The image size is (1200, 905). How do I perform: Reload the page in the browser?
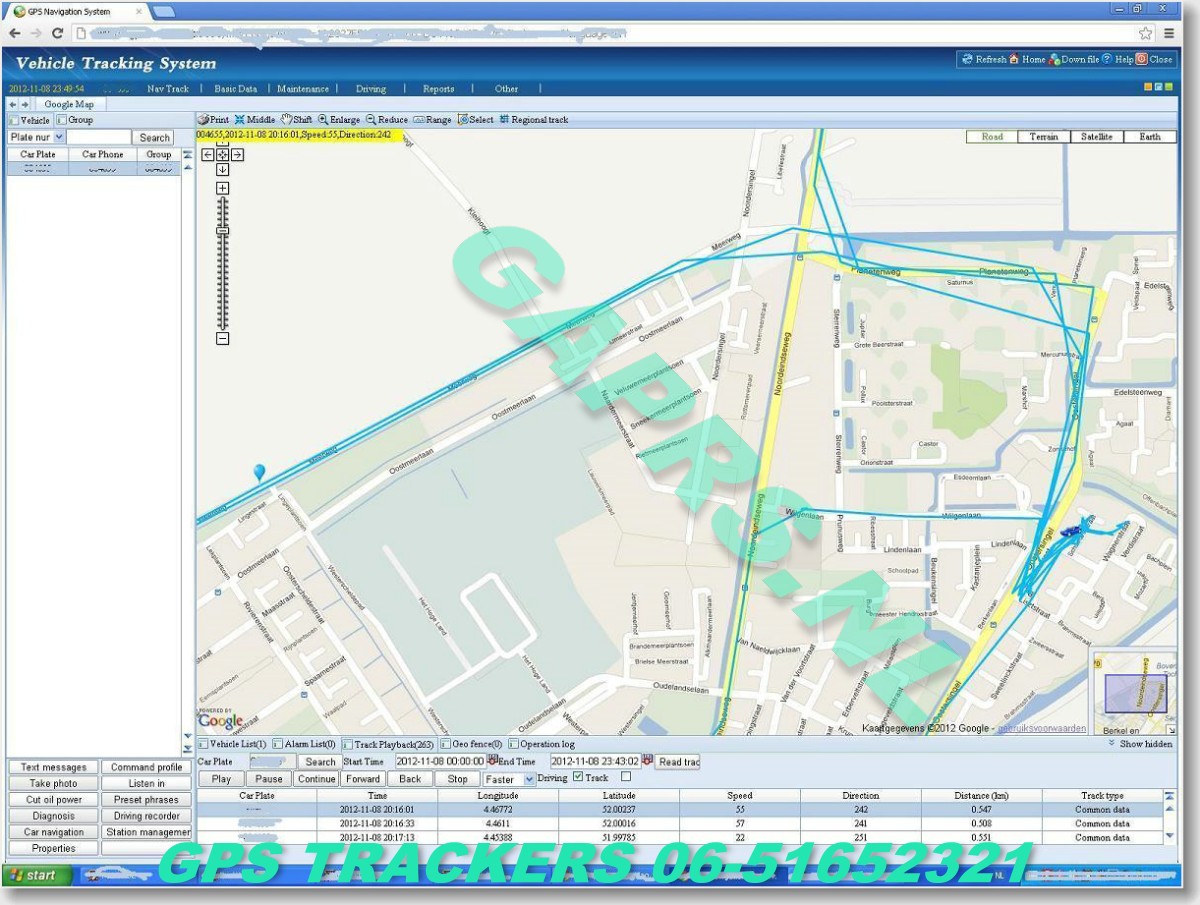point(57,33)
